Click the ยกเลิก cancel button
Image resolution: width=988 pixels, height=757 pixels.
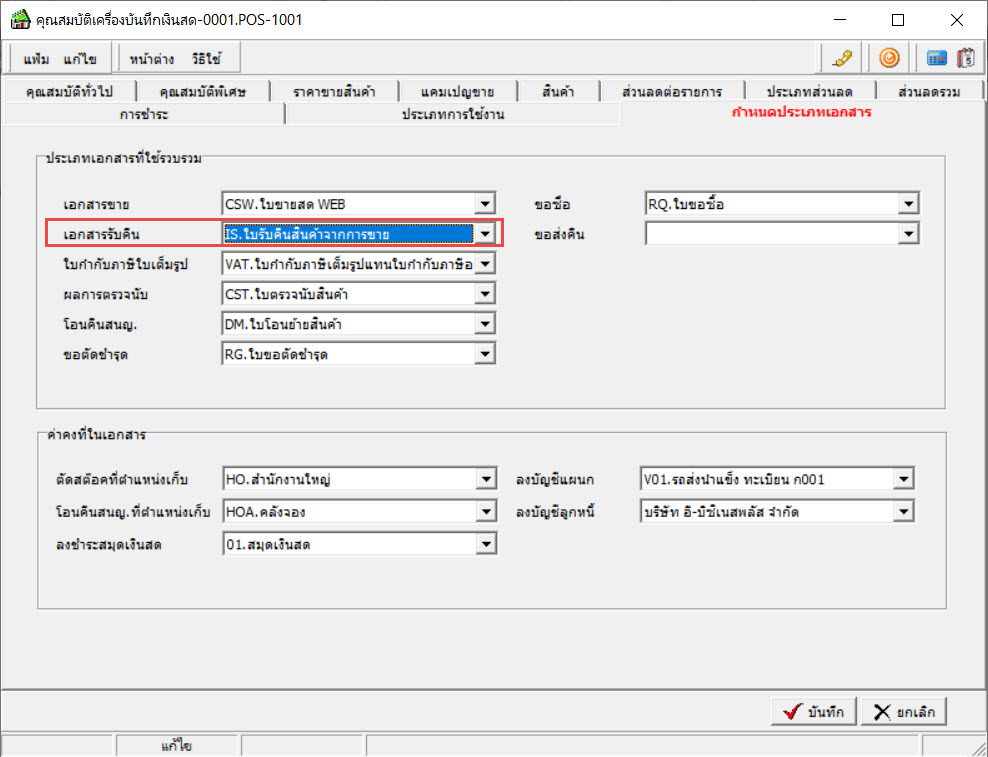click(x=904, y=712)
